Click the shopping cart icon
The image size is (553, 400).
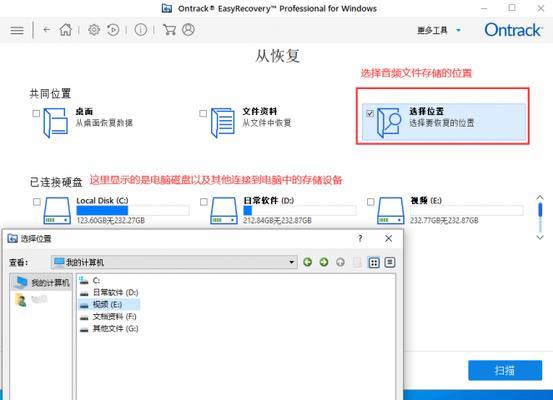169,30
